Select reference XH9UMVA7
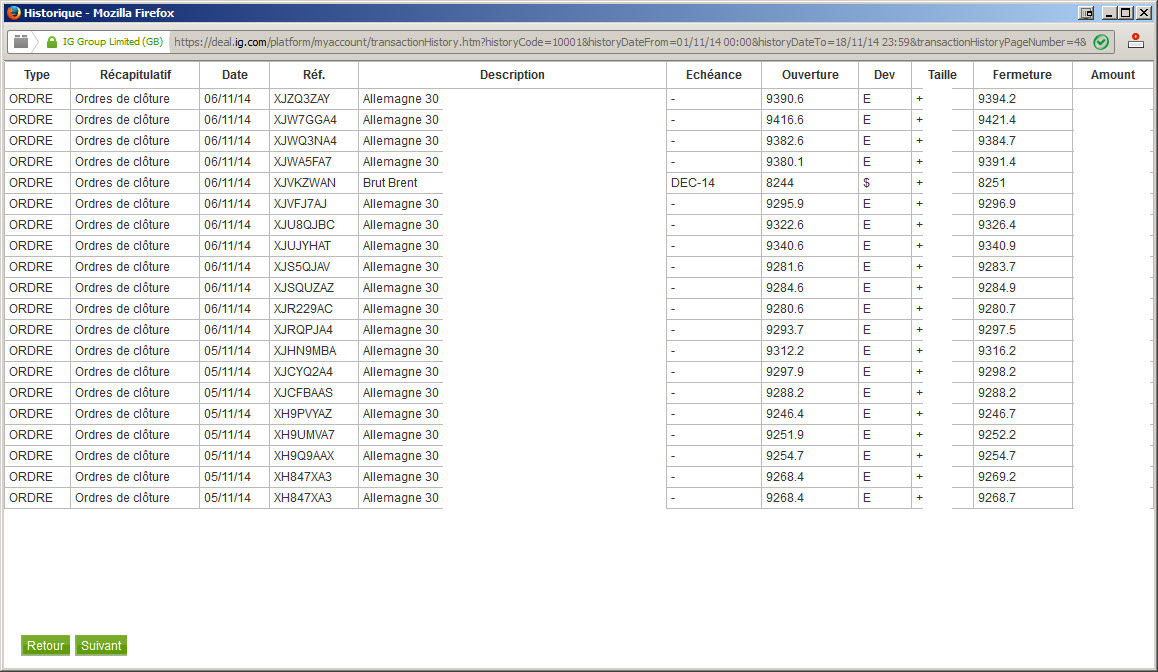Screen dimensions: 1158x672 coord(304,435)
